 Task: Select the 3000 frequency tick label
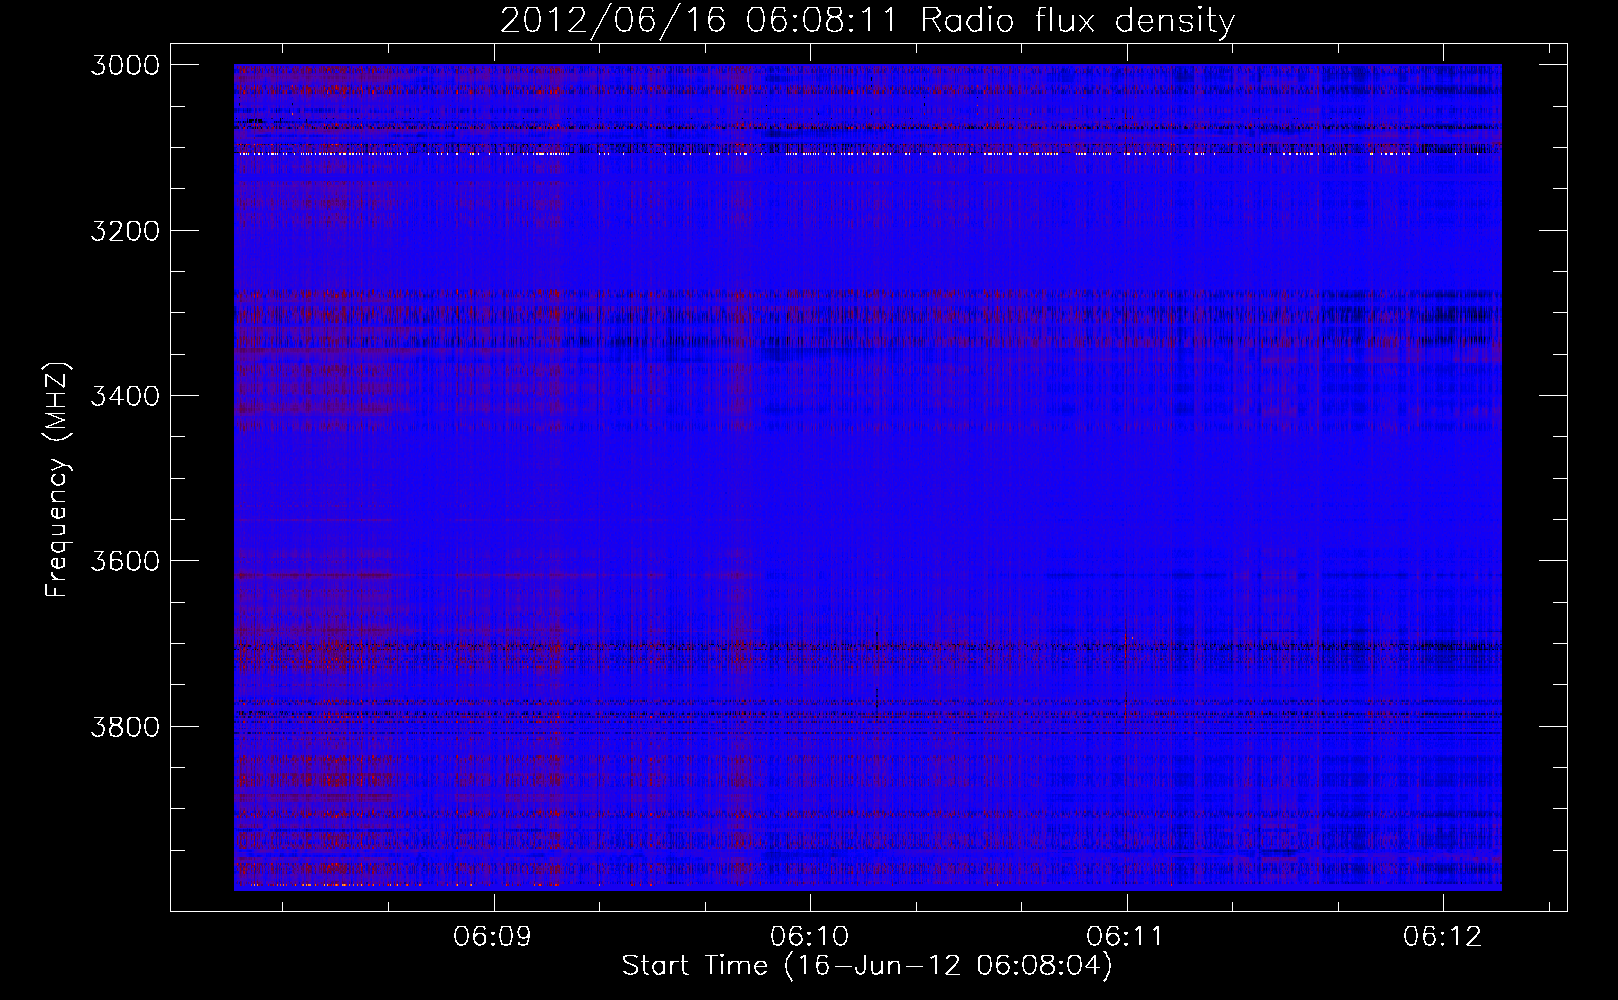(x=125, y=65)
